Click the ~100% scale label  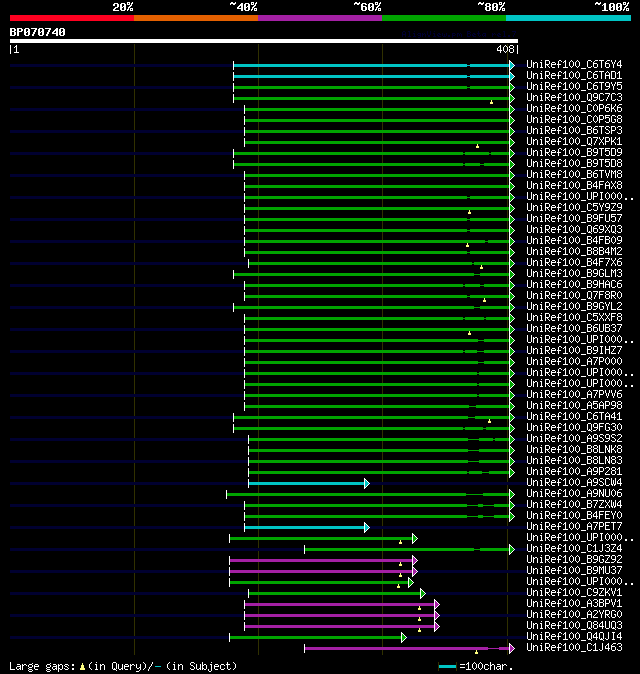tap(612, 7)
